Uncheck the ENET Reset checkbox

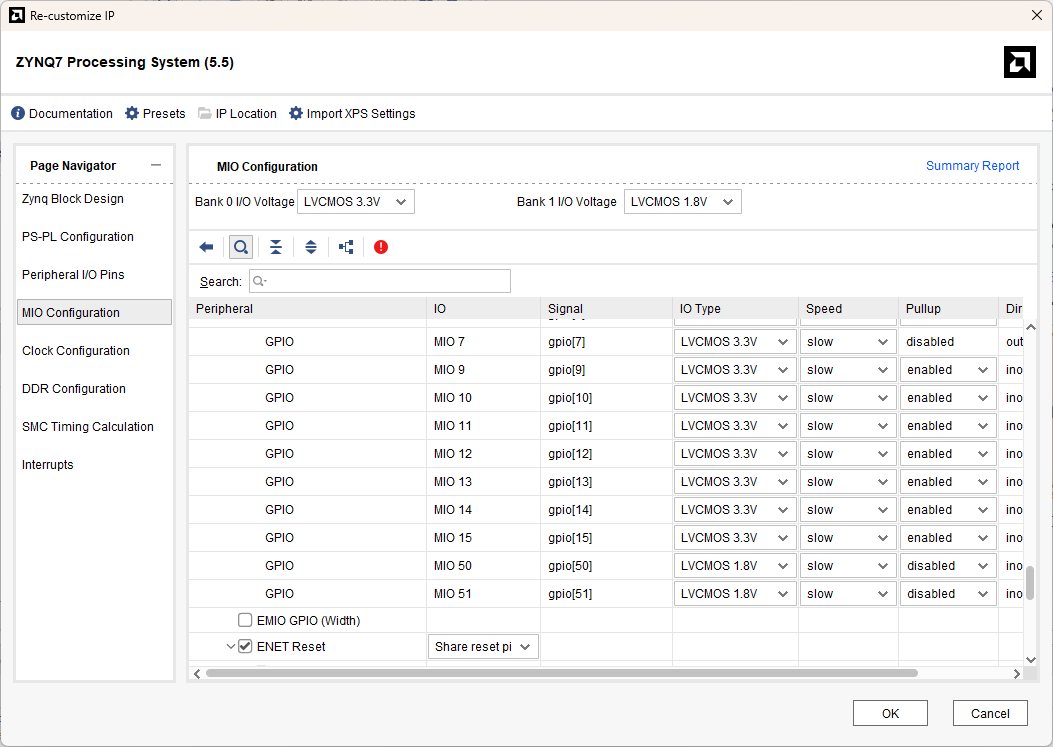click(245, 647)
